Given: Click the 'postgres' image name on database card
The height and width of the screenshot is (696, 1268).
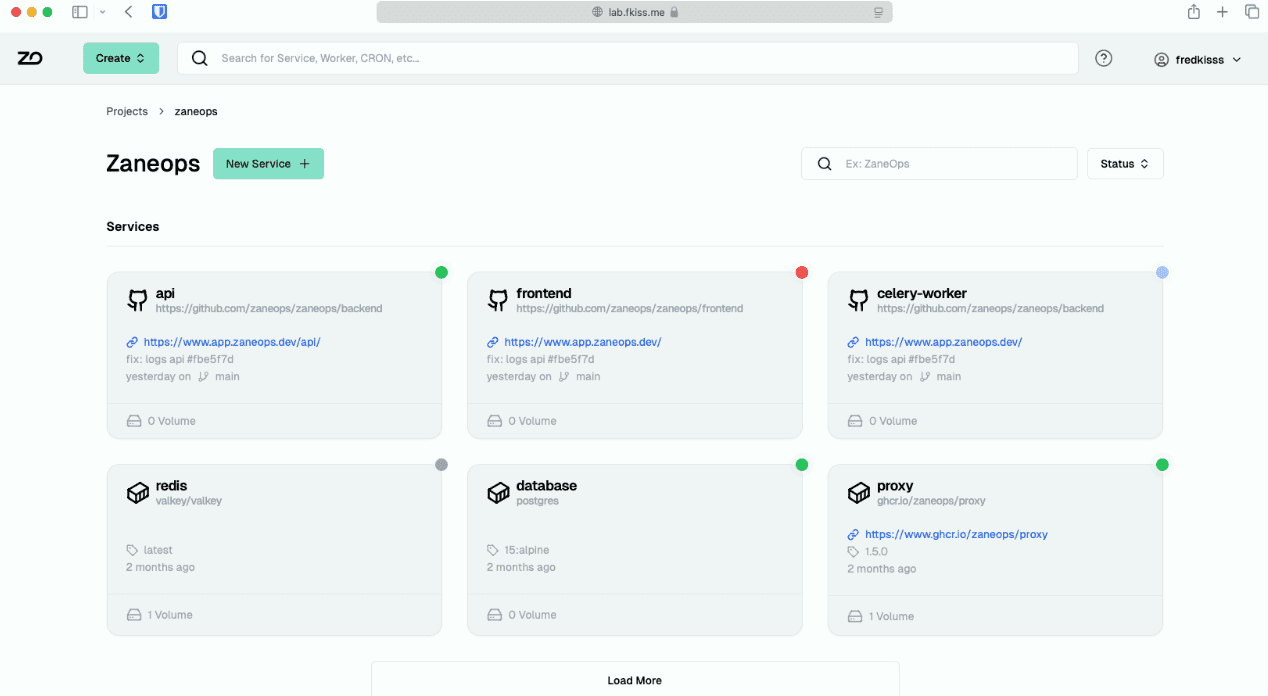Looking at the screenshot, I should coord(537,500).
